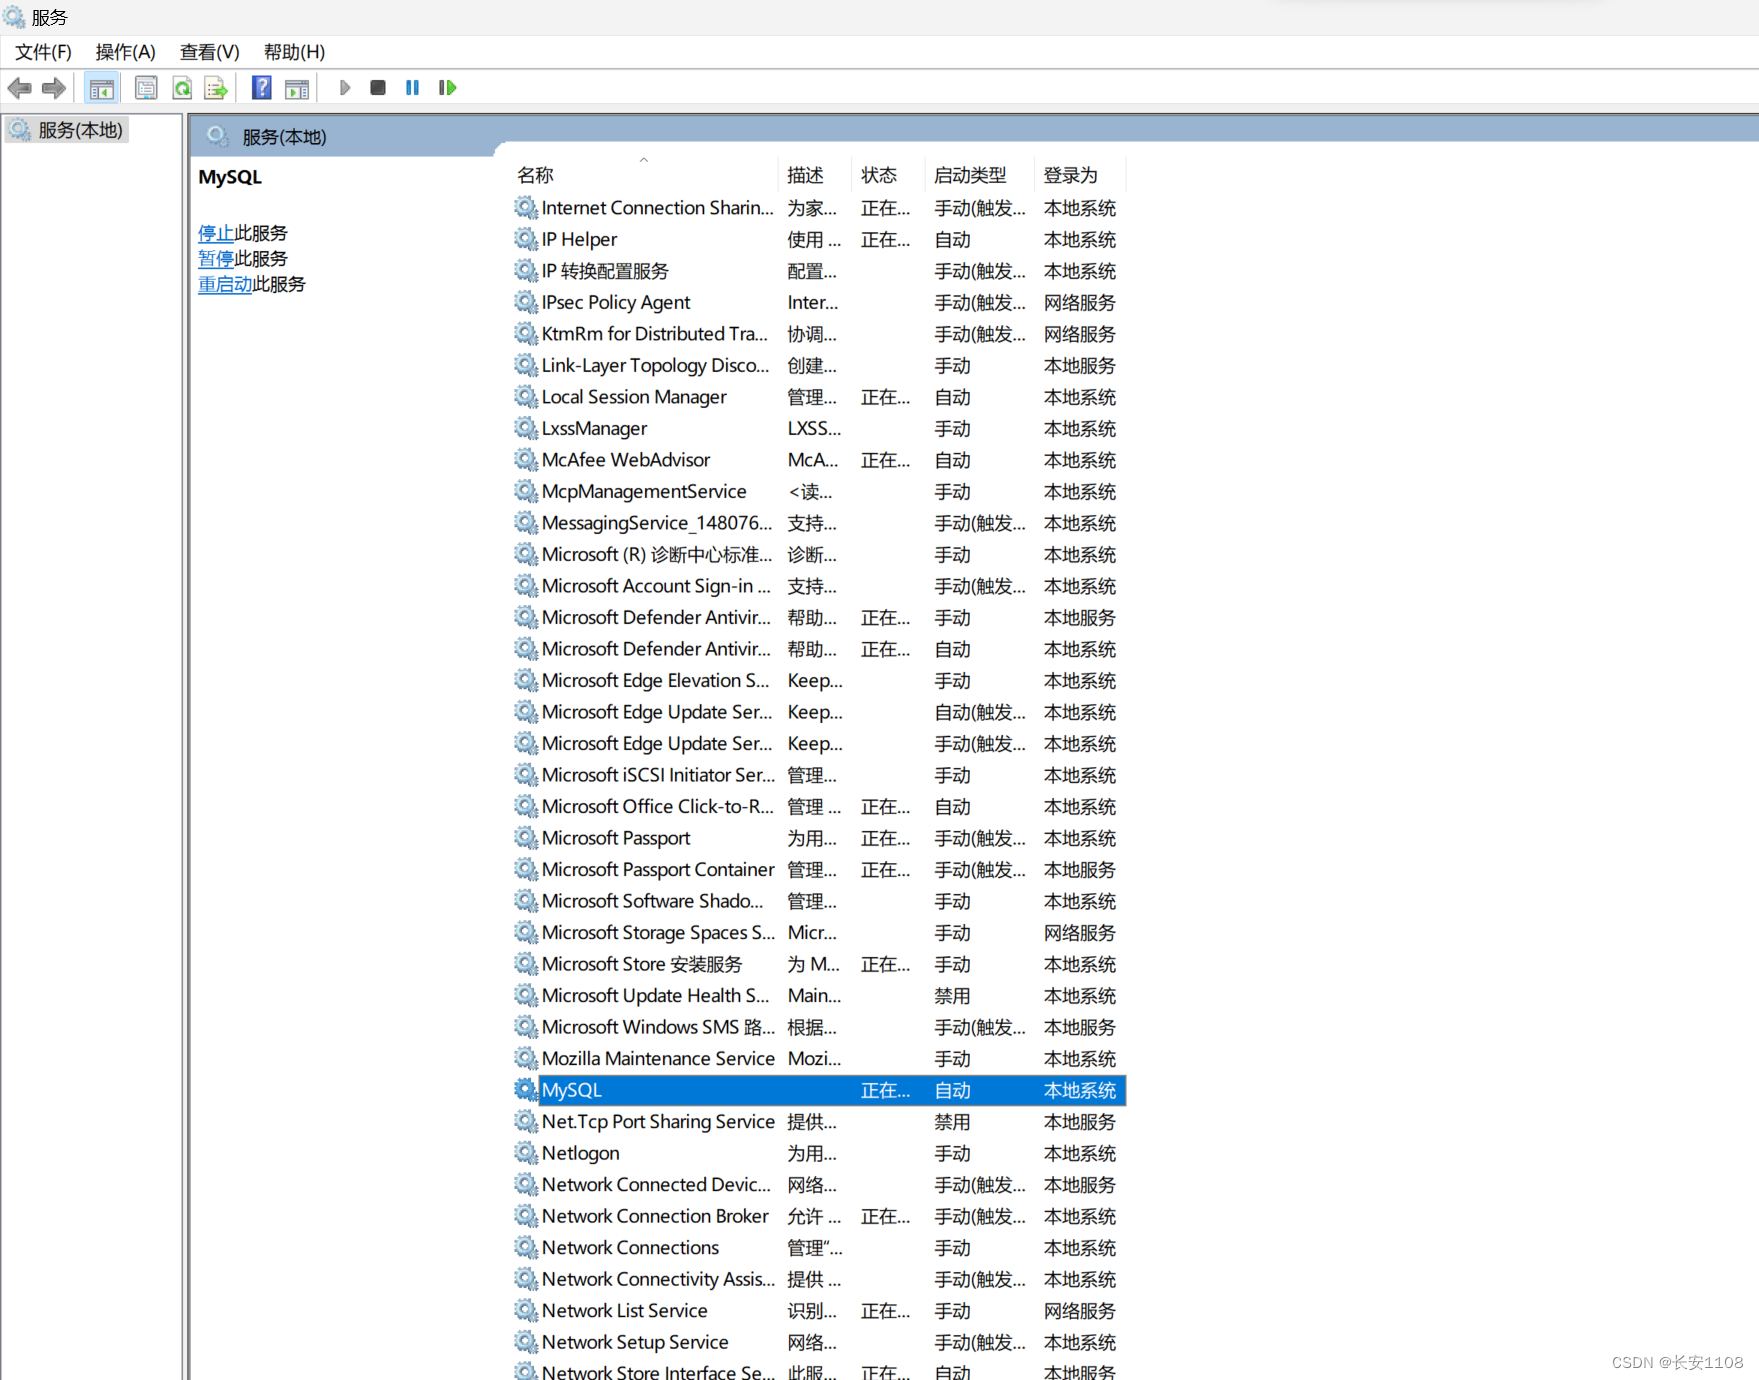Click gear icon of MySQL service

(x=526, y=1090)
